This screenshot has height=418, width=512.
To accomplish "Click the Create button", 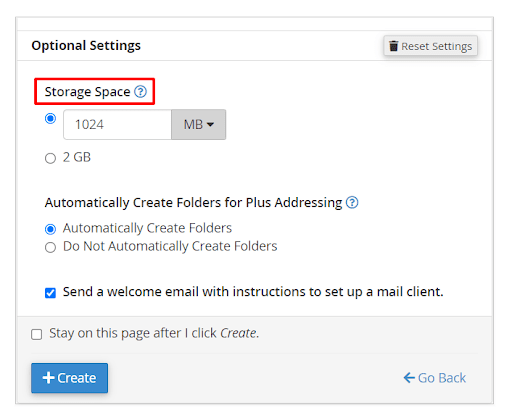I will tap(69, 378).
